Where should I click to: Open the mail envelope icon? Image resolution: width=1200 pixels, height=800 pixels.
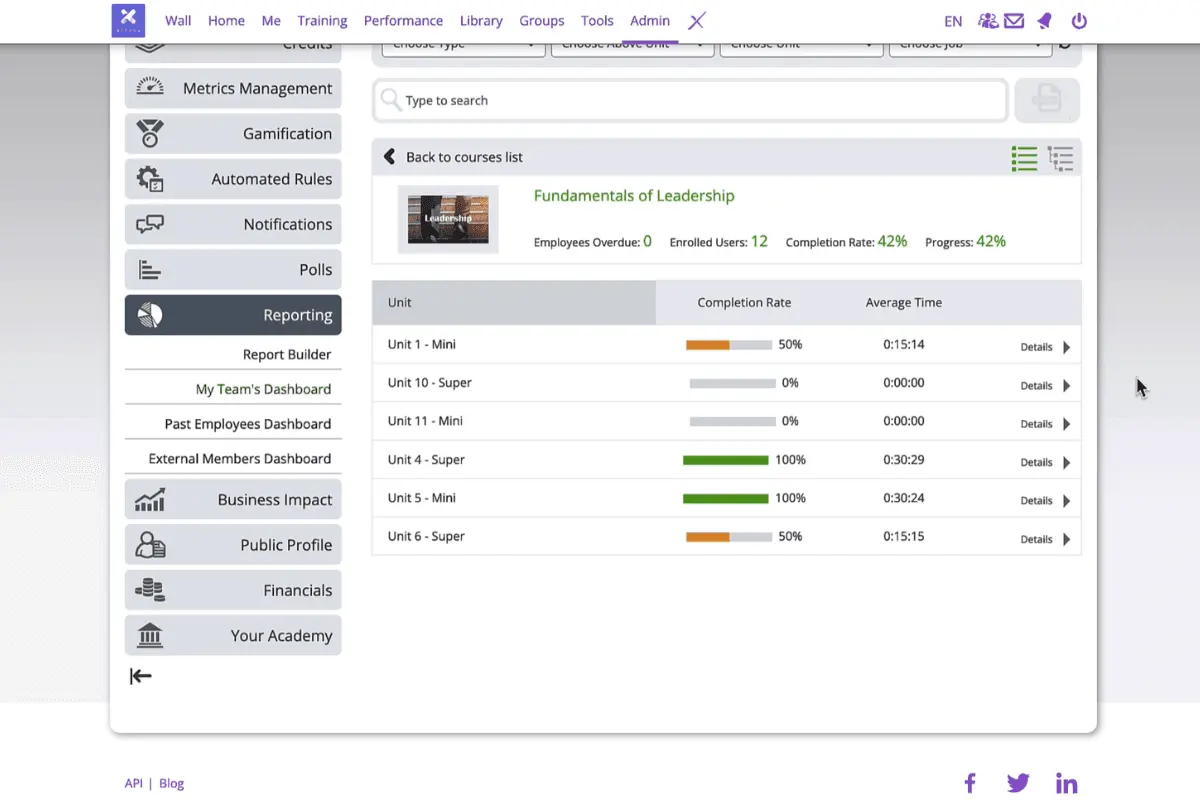(x=1014, y=20)
